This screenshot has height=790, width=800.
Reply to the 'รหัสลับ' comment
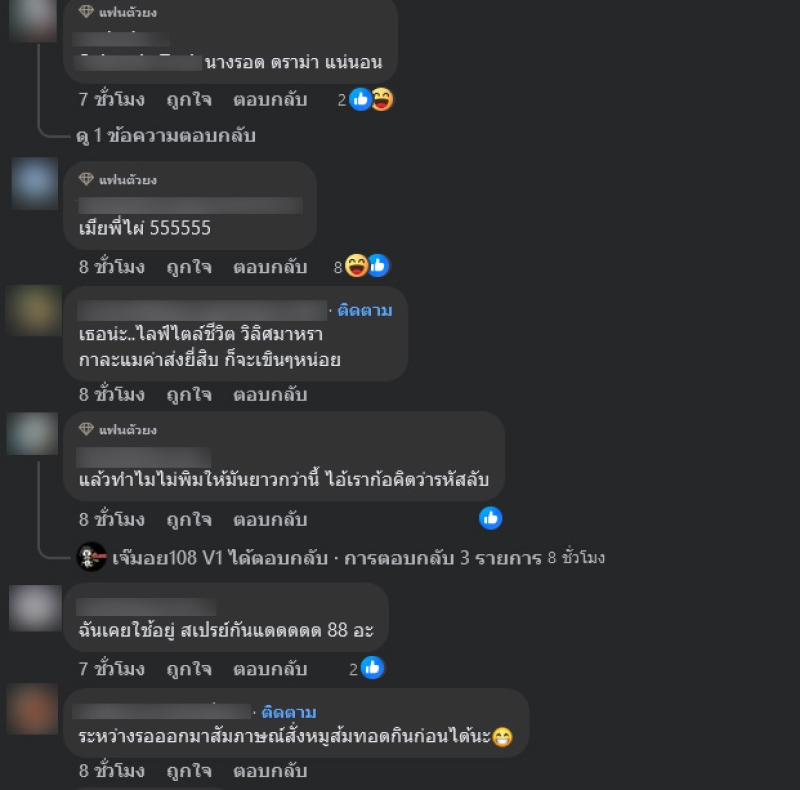[270, 520]
